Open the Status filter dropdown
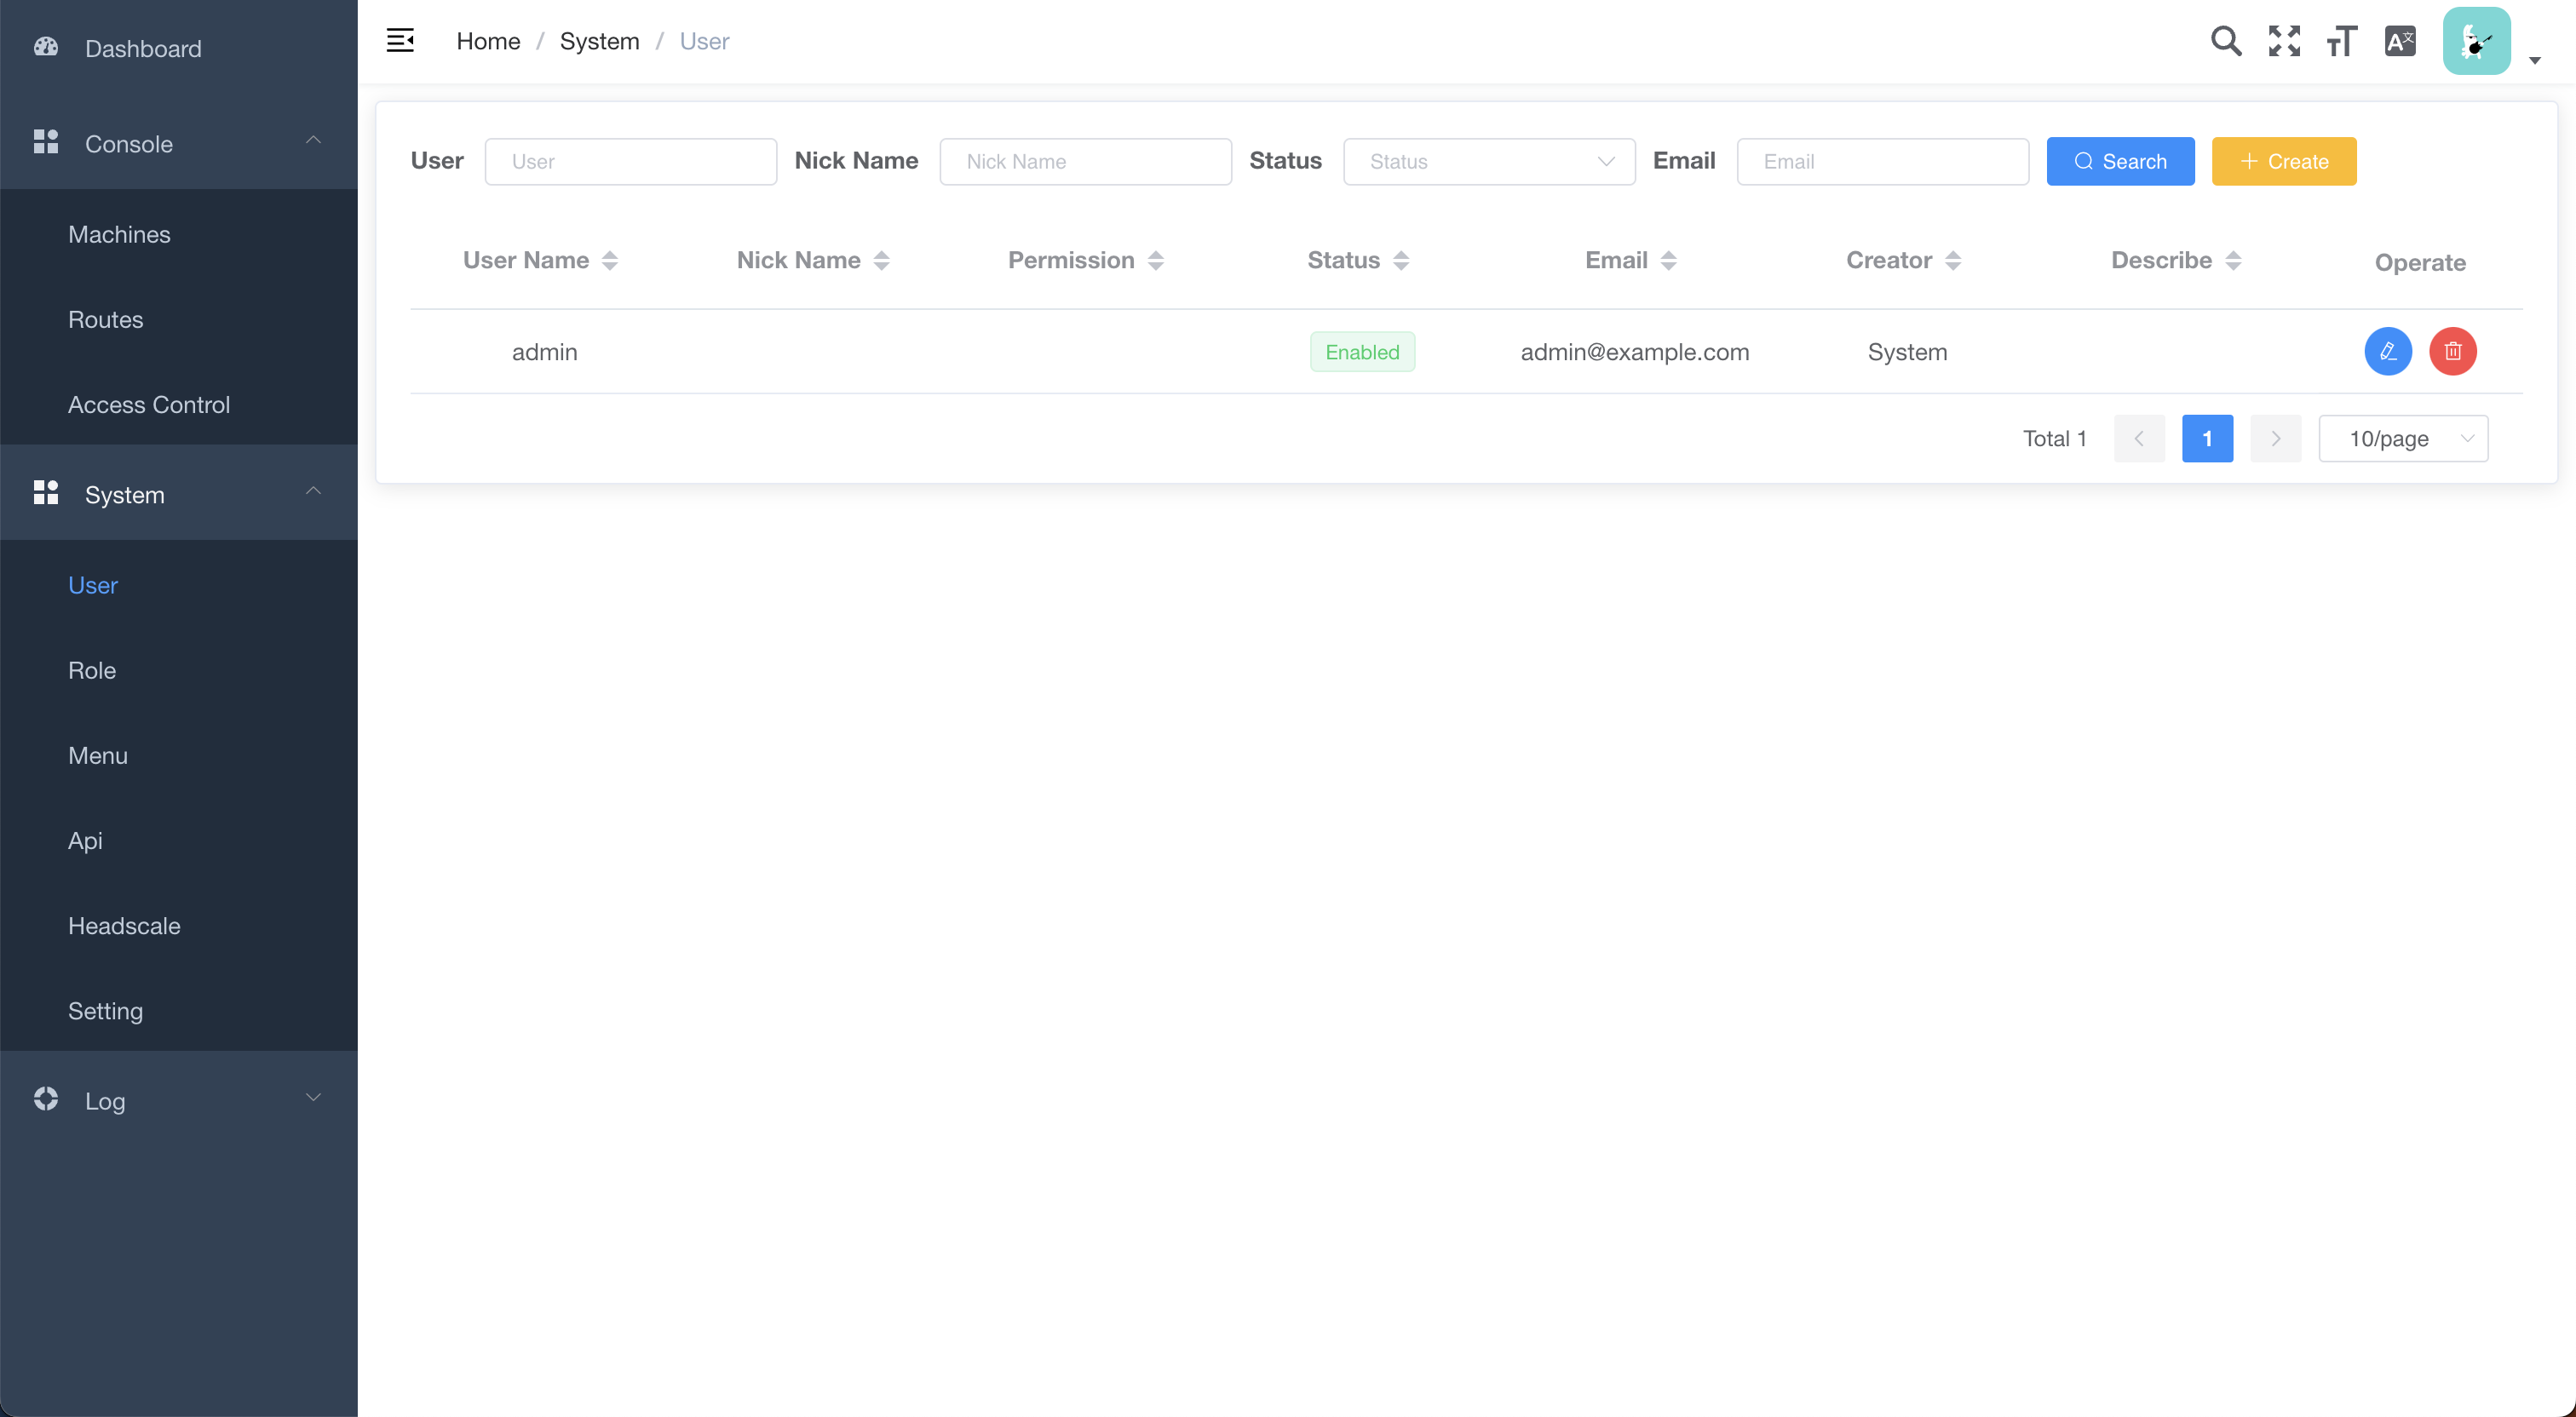The width and height of the screenshot is (2576, 1417). coord(1488,162)
